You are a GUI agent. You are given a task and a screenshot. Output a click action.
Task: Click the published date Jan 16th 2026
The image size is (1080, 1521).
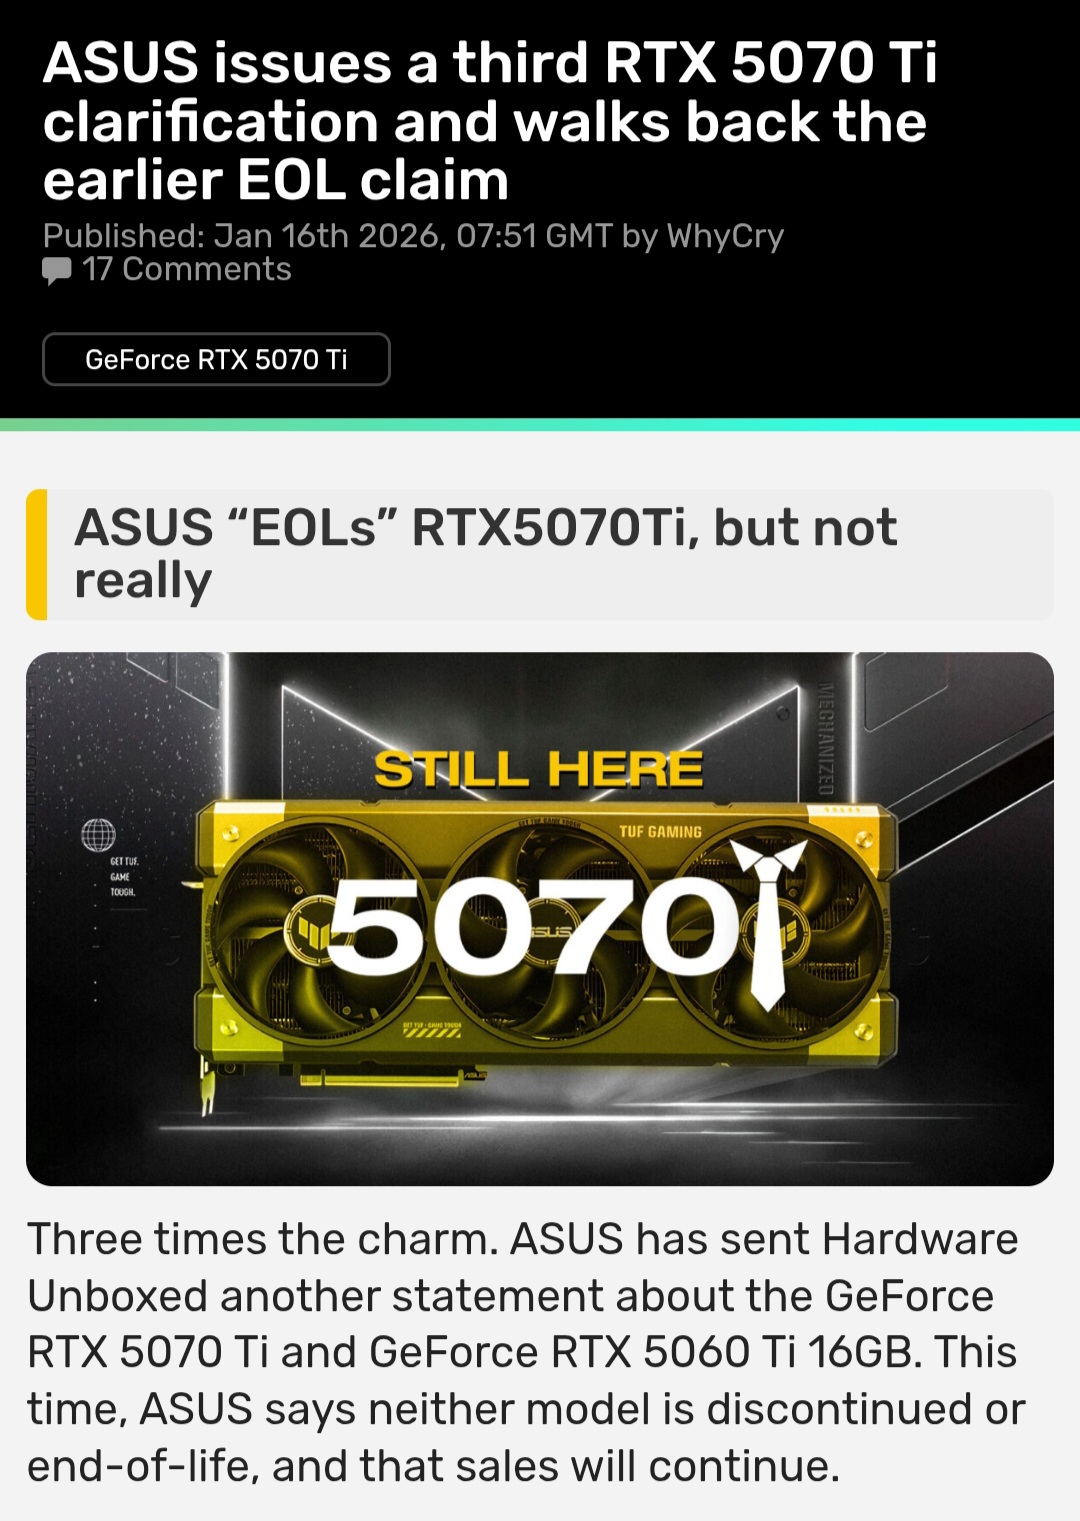coord(326,236)
